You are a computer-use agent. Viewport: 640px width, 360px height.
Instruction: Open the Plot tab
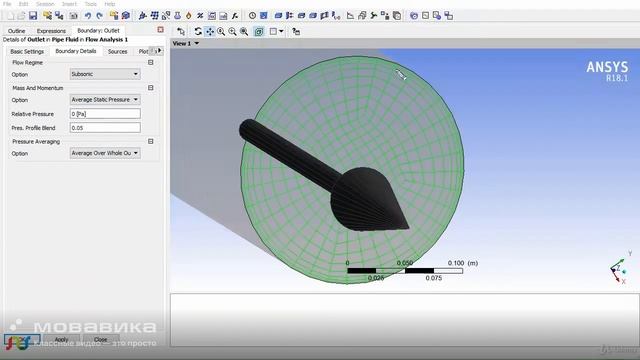click(x=143, y=51)
